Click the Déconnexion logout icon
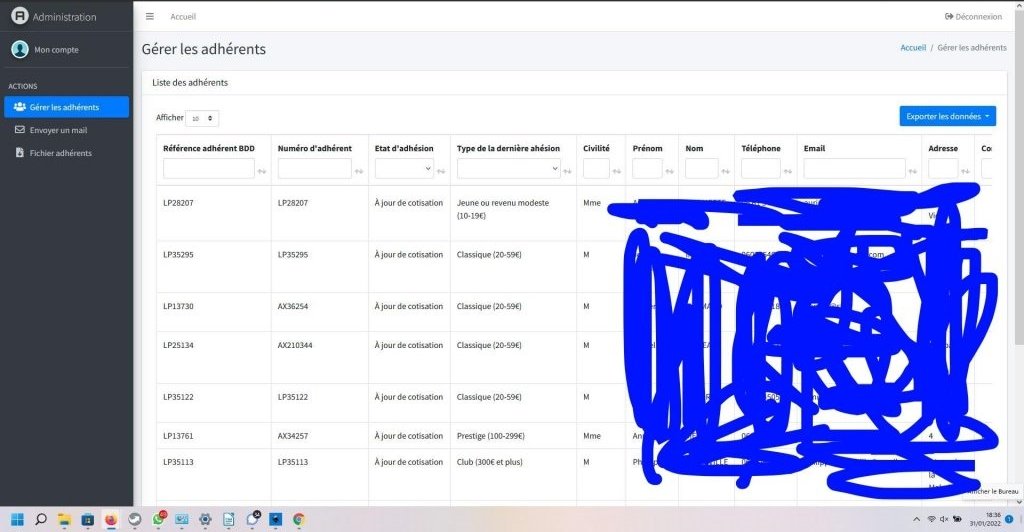This screenshot has width=1024, height=532. point(949,16)
